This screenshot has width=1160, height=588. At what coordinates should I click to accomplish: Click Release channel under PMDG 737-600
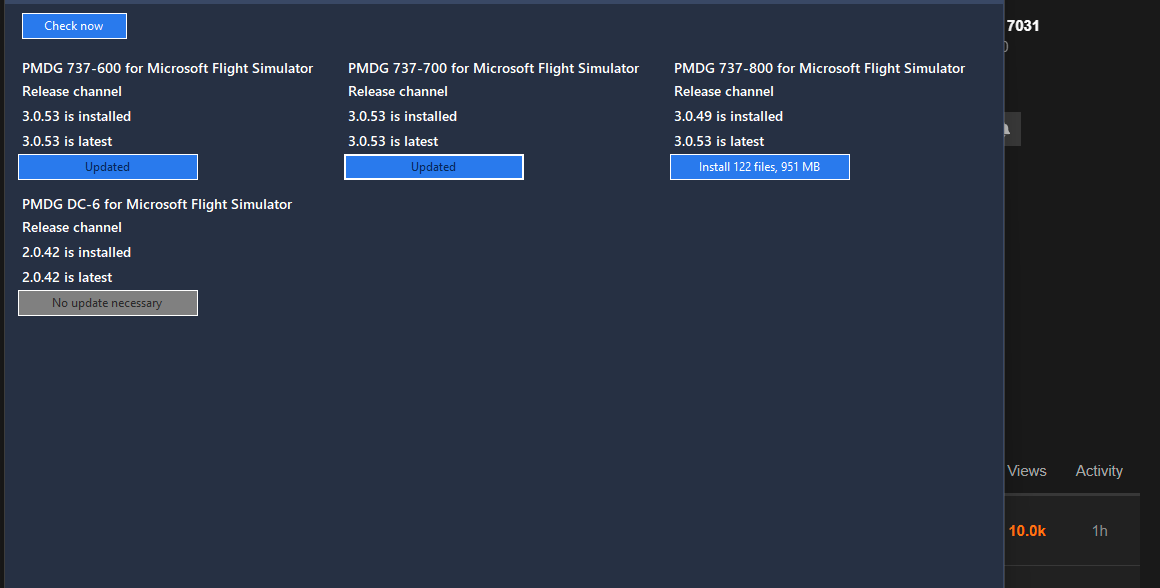tap(72, 92)
